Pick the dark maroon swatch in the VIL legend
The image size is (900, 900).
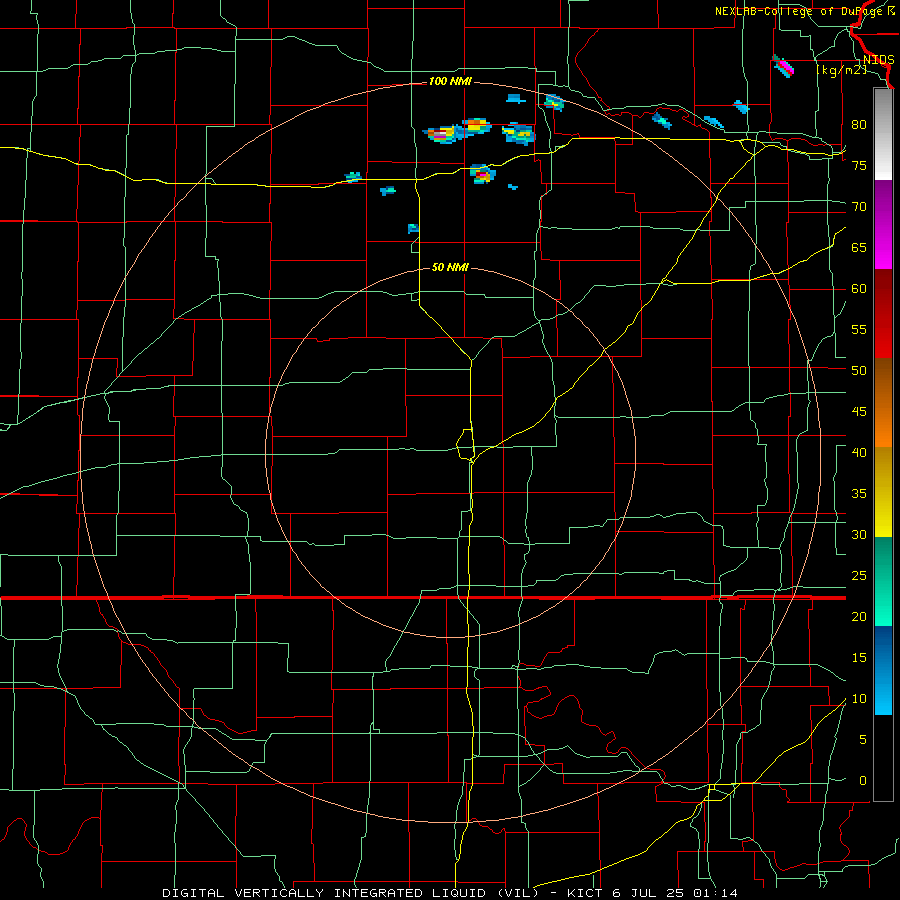click(883, 291)
